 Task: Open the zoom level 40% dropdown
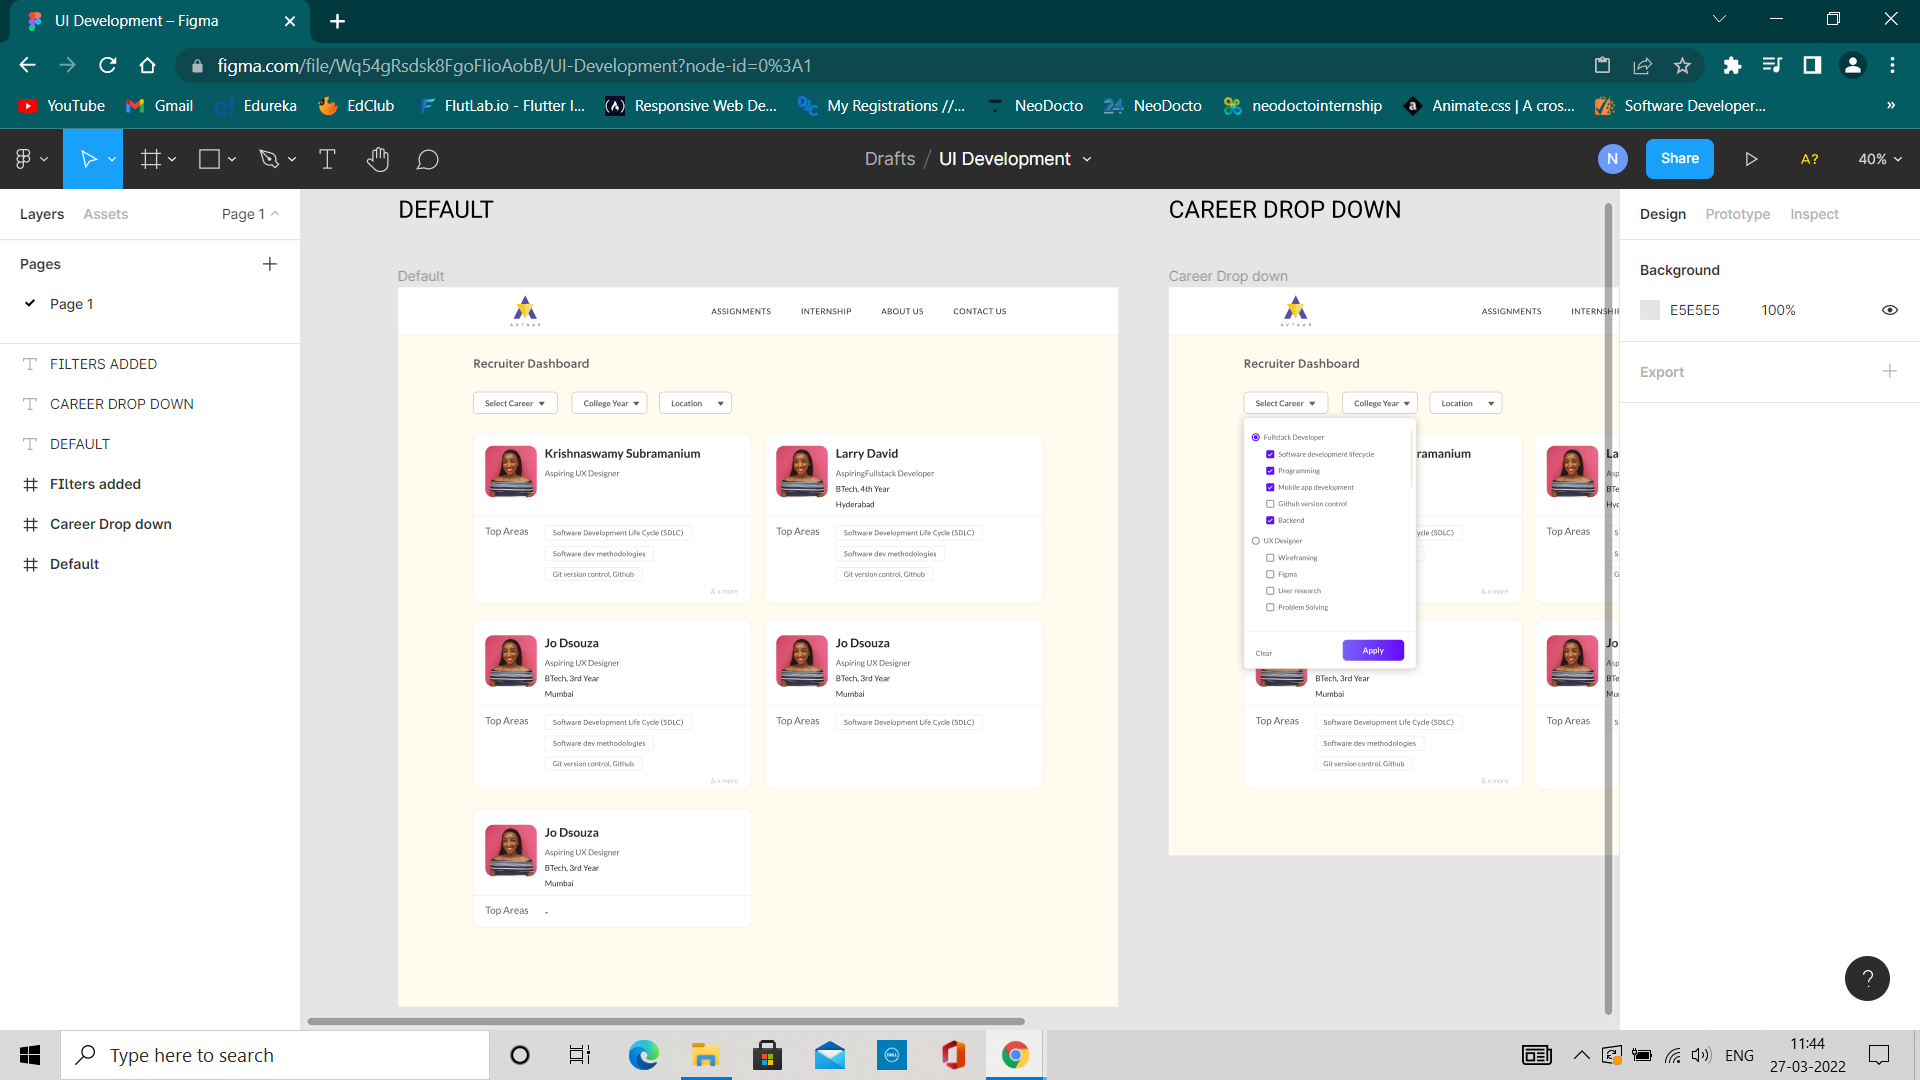pos(1880,159)
